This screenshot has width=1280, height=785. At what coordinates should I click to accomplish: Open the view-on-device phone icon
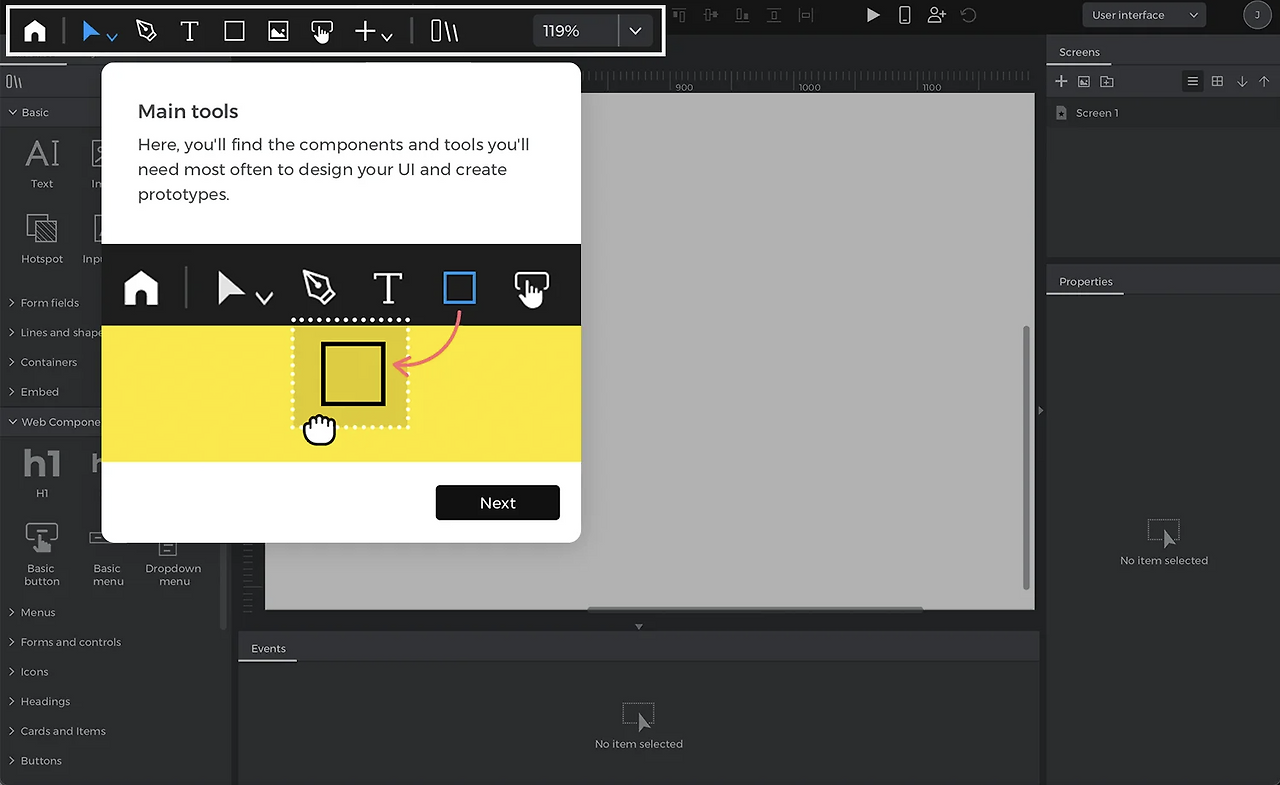tap(904, 15)
